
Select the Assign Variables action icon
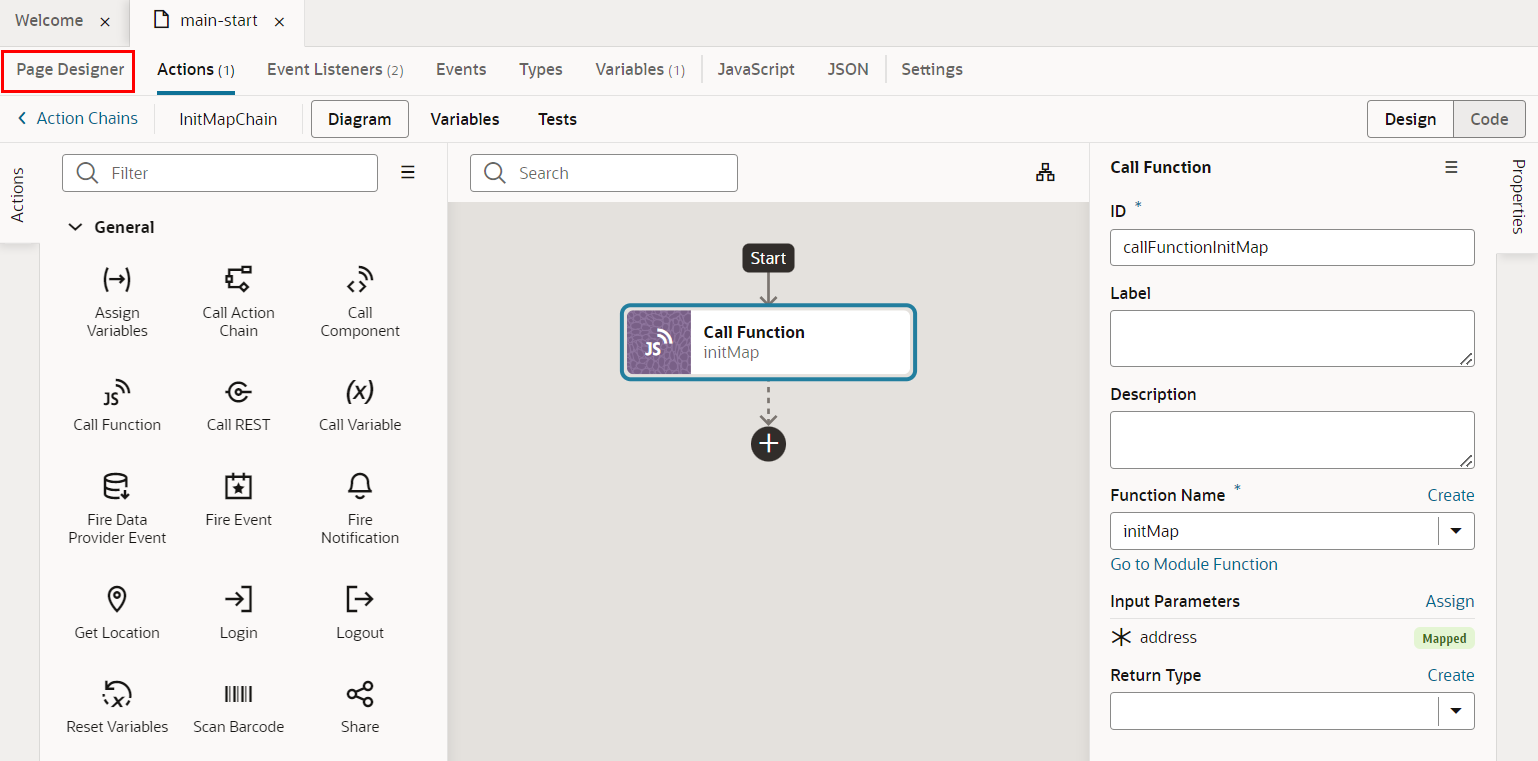117,279
